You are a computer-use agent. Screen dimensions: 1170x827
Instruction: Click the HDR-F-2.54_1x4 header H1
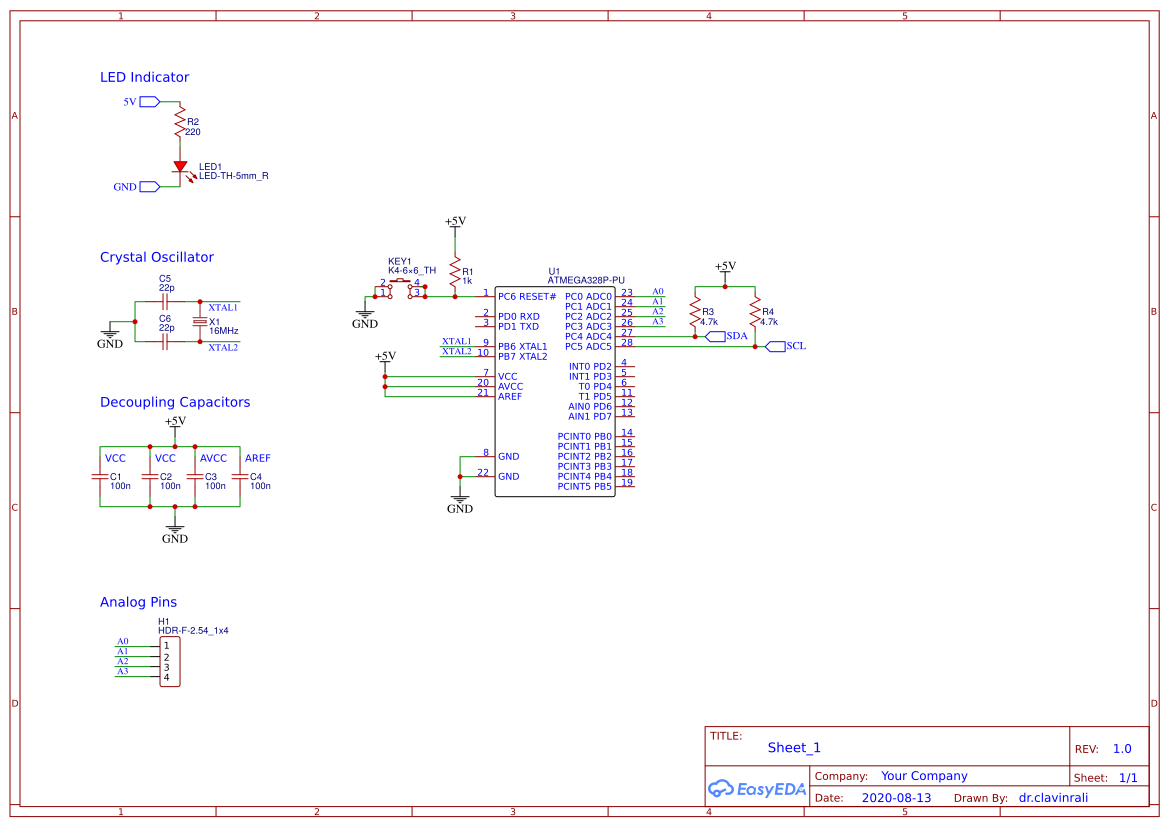171,663
